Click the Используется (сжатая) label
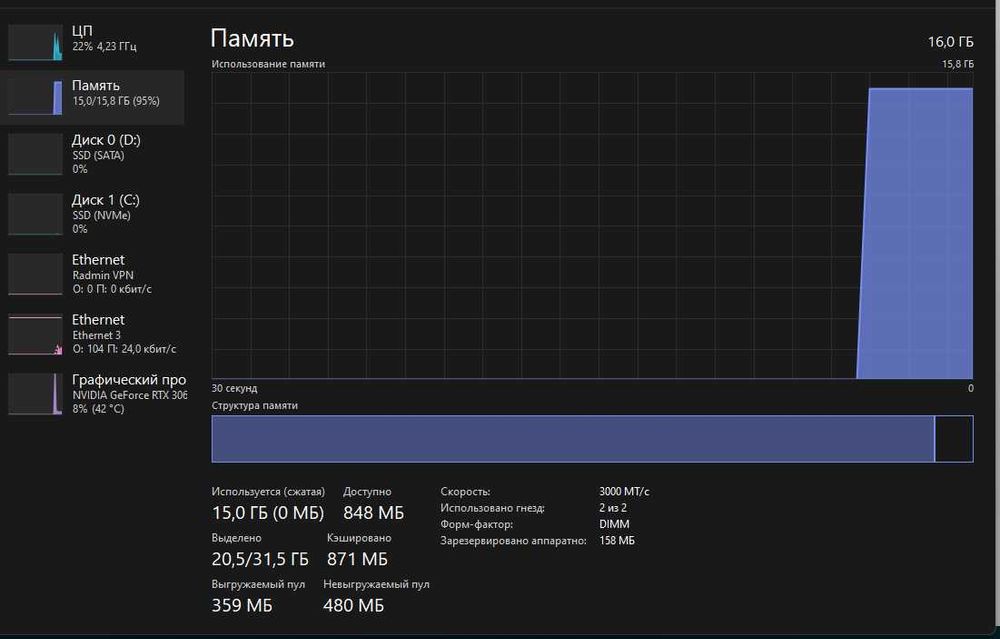The height and width of the screenshot is (639, 1000). point(268,492)
